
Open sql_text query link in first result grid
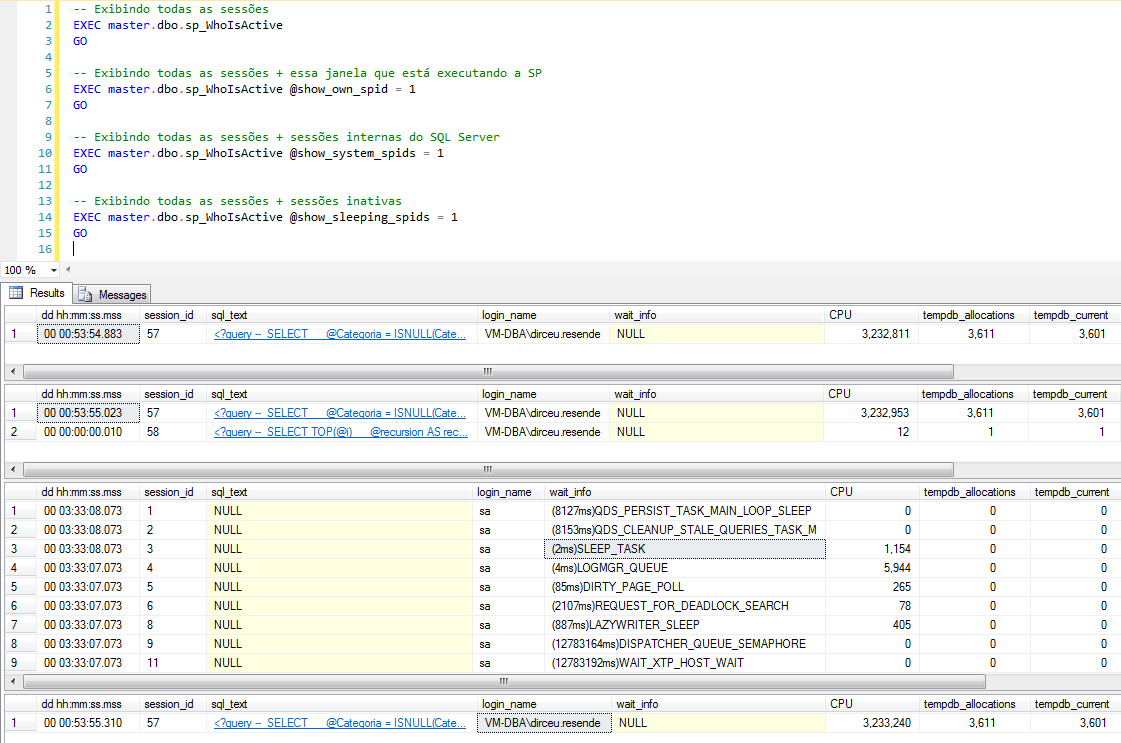click(x=340, y=334)
